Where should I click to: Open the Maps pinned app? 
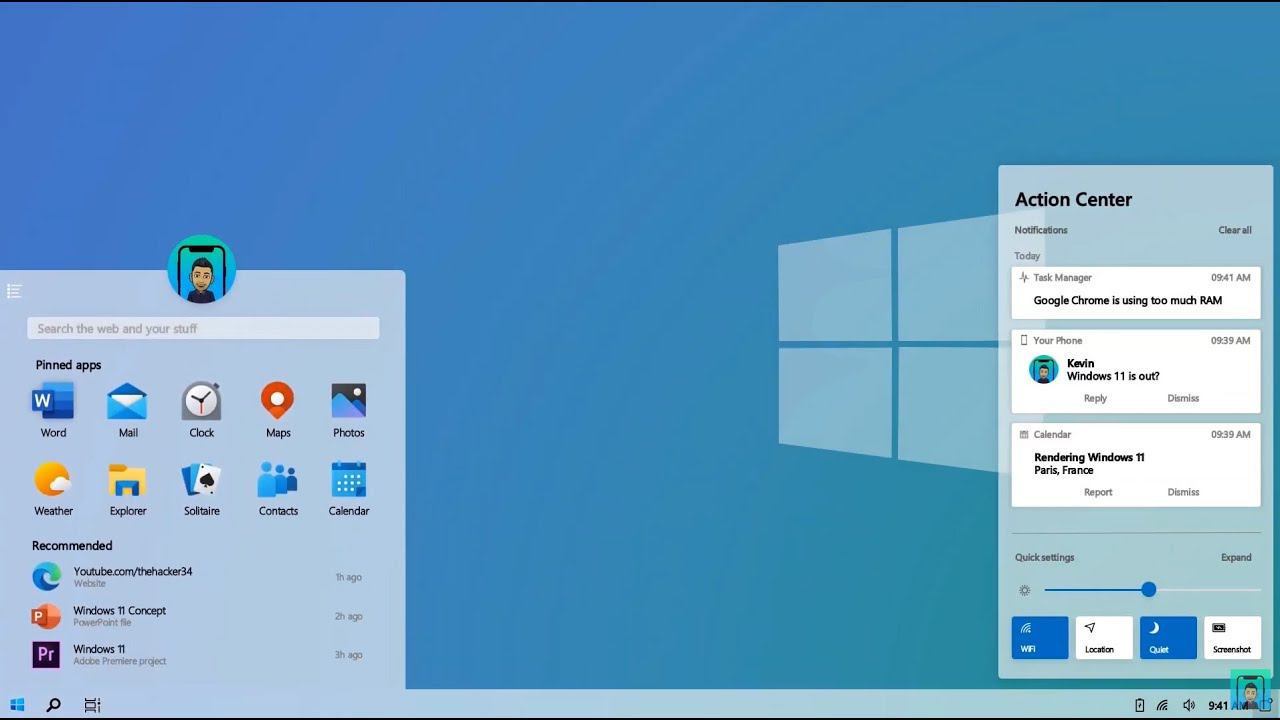pyautogui.click(x=277, y=401)
